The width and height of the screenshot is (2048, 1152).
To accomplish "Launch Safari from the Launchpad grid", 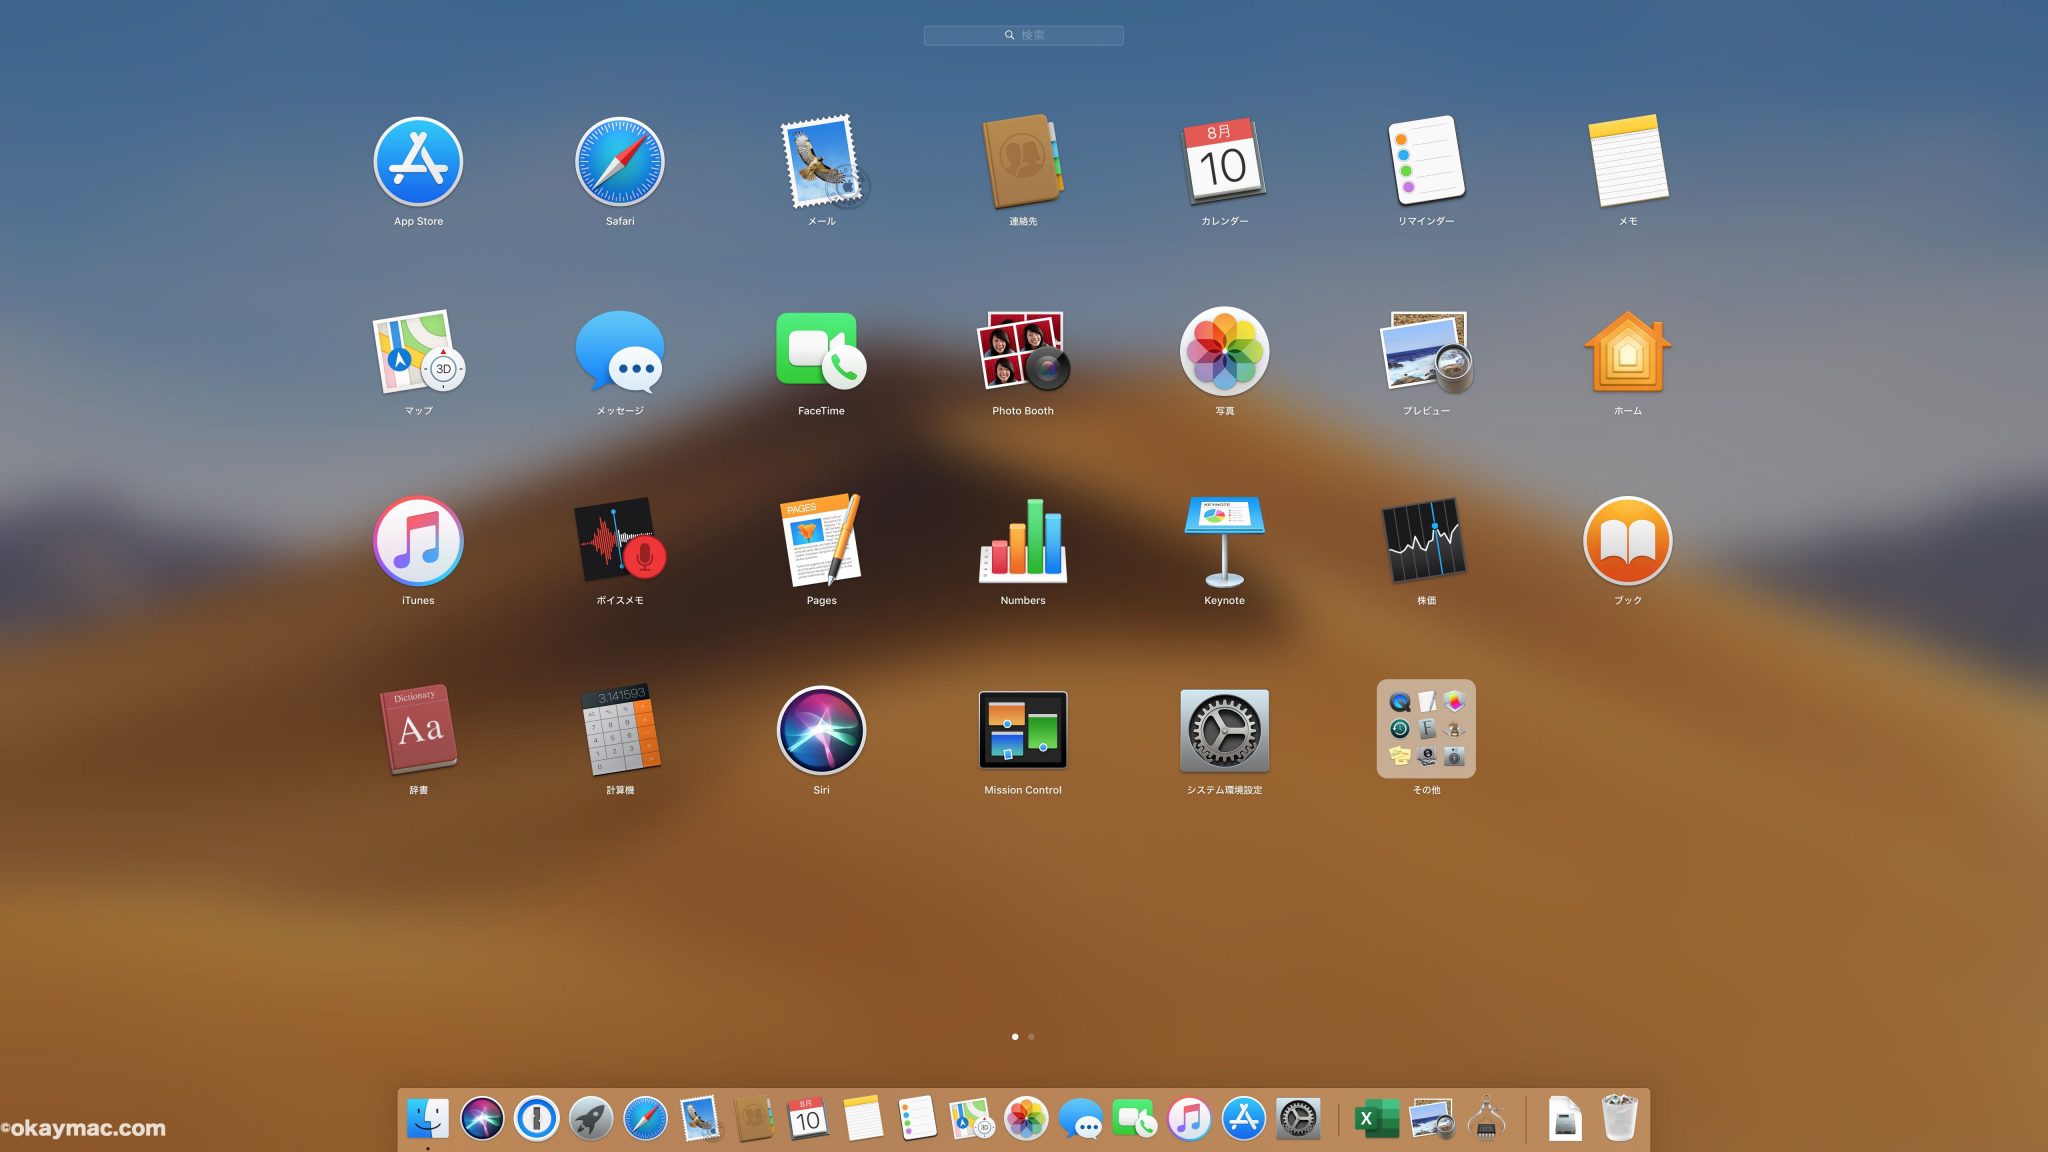I will click(620, 162).
